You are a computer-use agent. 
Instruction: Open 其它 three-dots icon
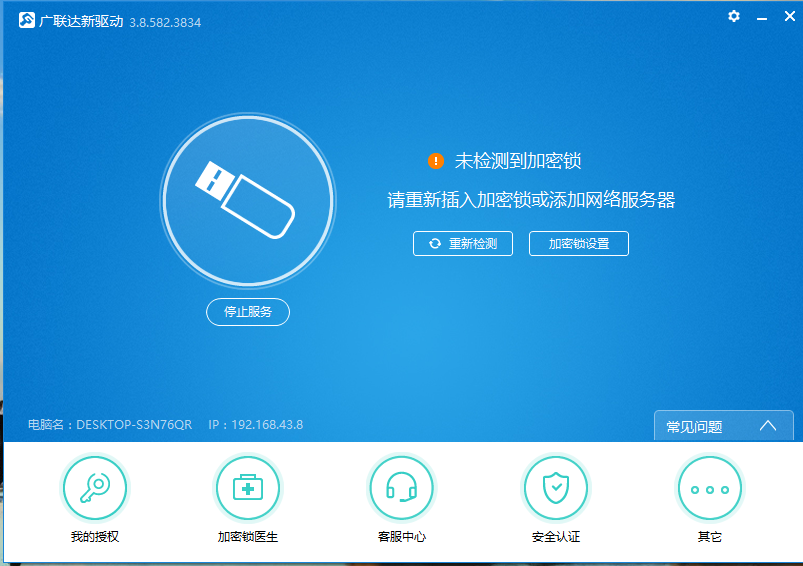pos(710,488)
